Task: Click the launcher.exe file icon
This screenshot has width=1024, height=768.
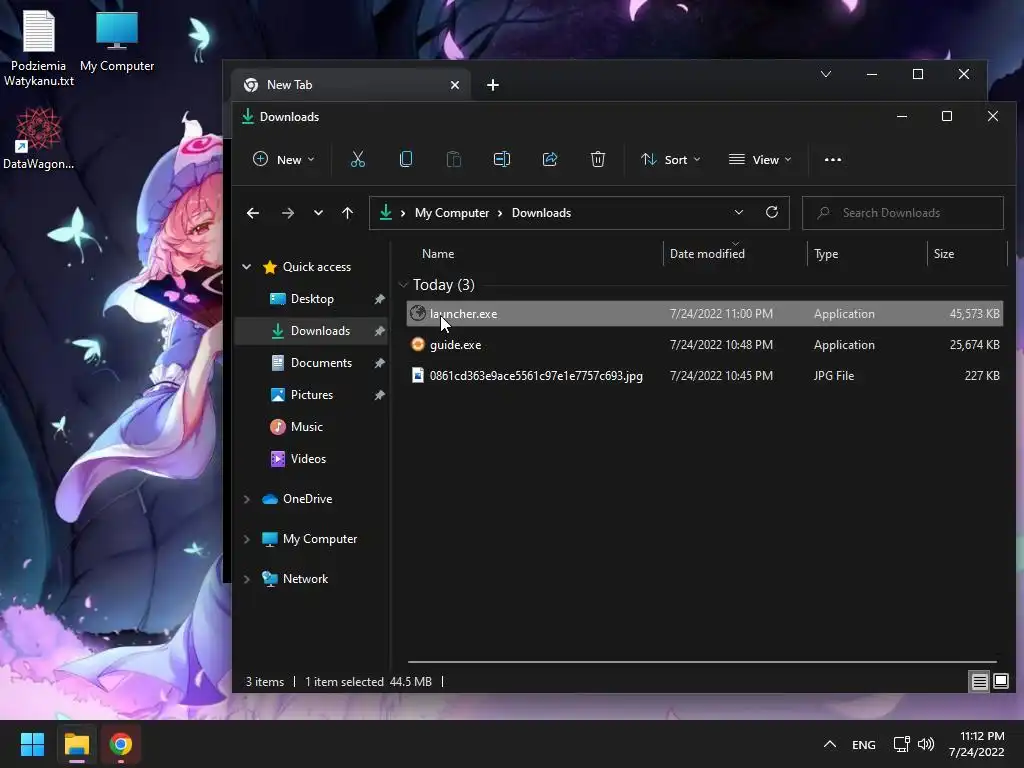Action: point(418,313)
